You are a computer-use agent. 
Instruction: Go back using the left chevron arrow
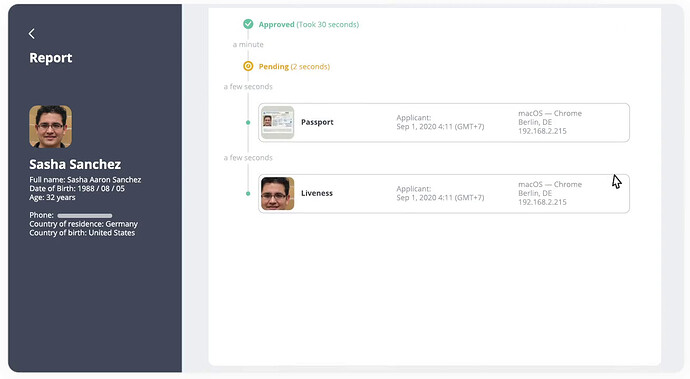pyautogui.click(x=32, y=34)
